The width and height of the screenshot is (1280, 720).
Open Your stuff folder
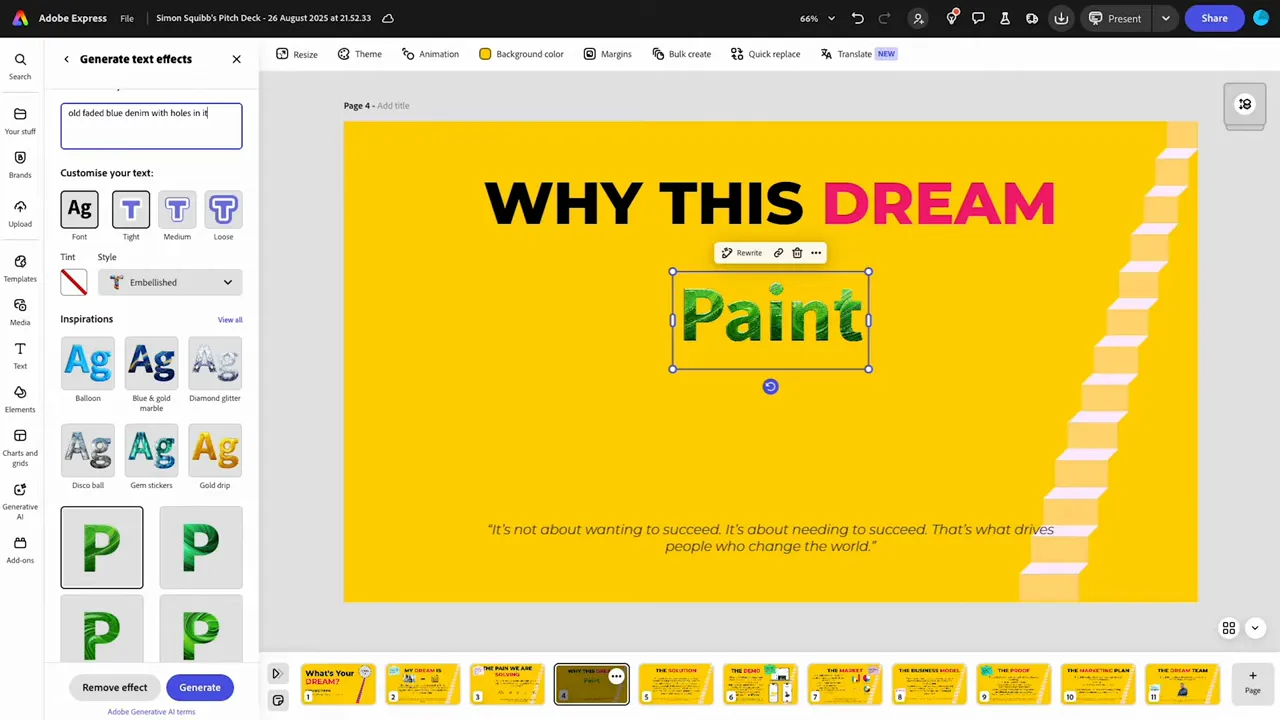[x=20, y=121]
